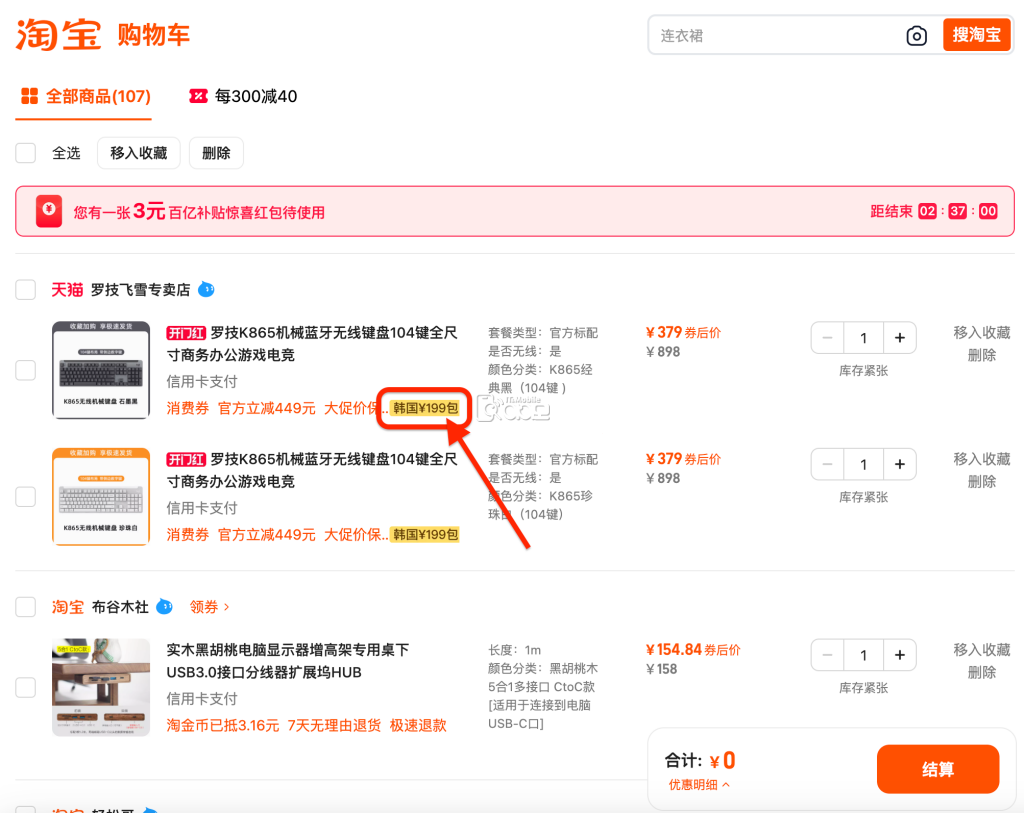Click quantity field of walnut monitor stand
Screen dimensions: 1024x813
coord(863,655)
